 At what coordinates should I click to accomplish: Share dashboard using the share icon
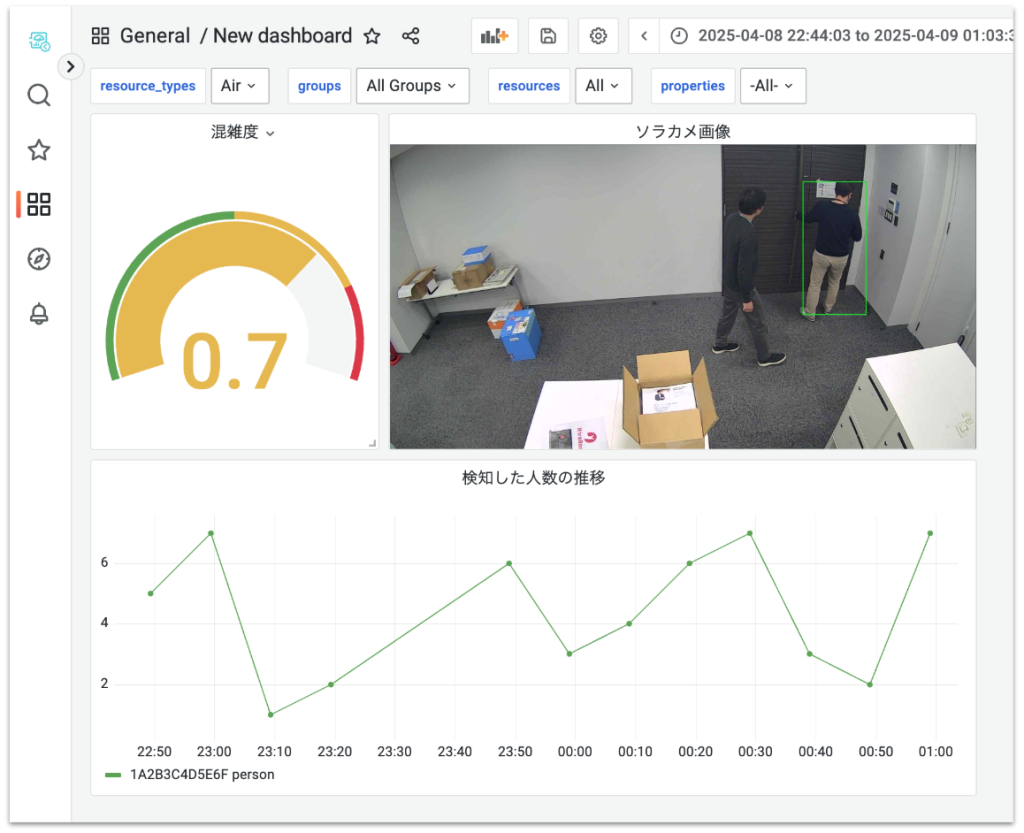point(410,36)
